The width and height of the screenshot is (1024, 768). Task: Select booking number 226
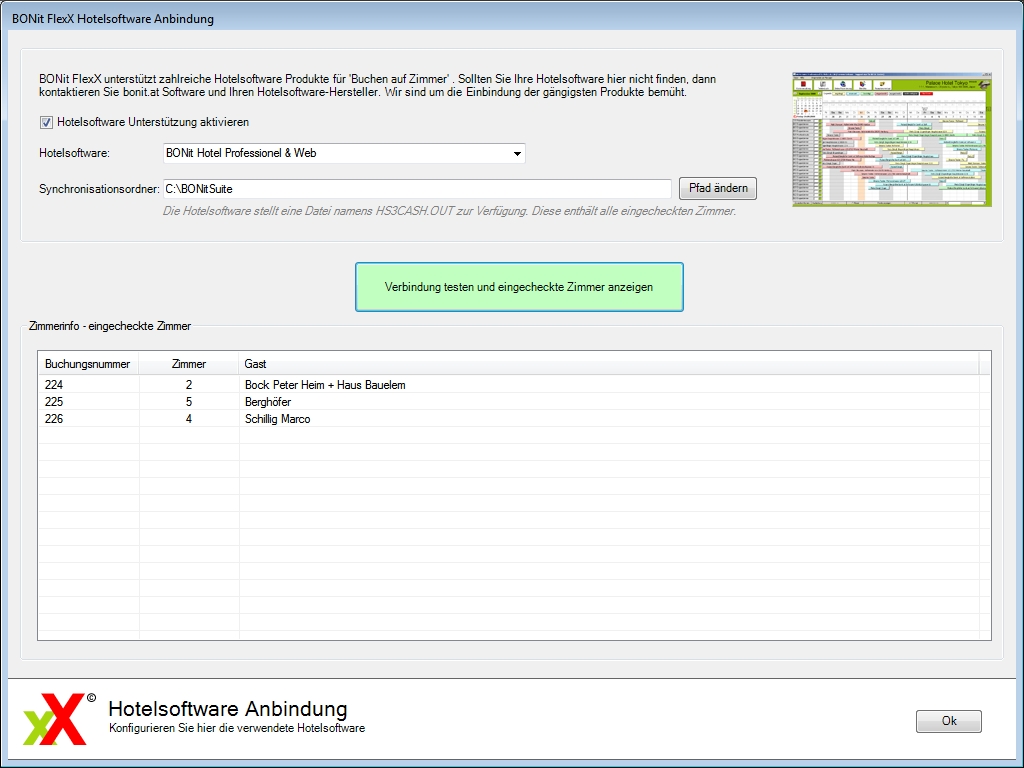pos(54,419)
